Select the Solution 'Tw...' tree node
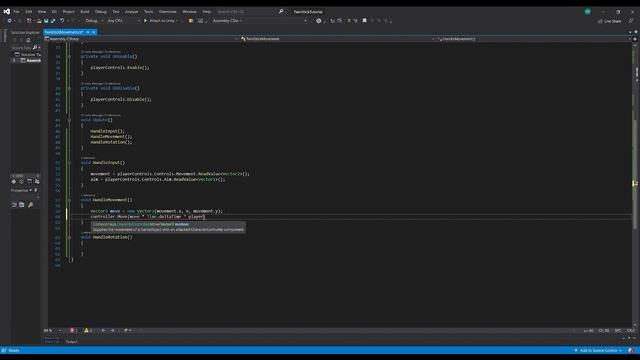This screenshot has width=640, height=360. pyautogui.click(x=29, y=54)
